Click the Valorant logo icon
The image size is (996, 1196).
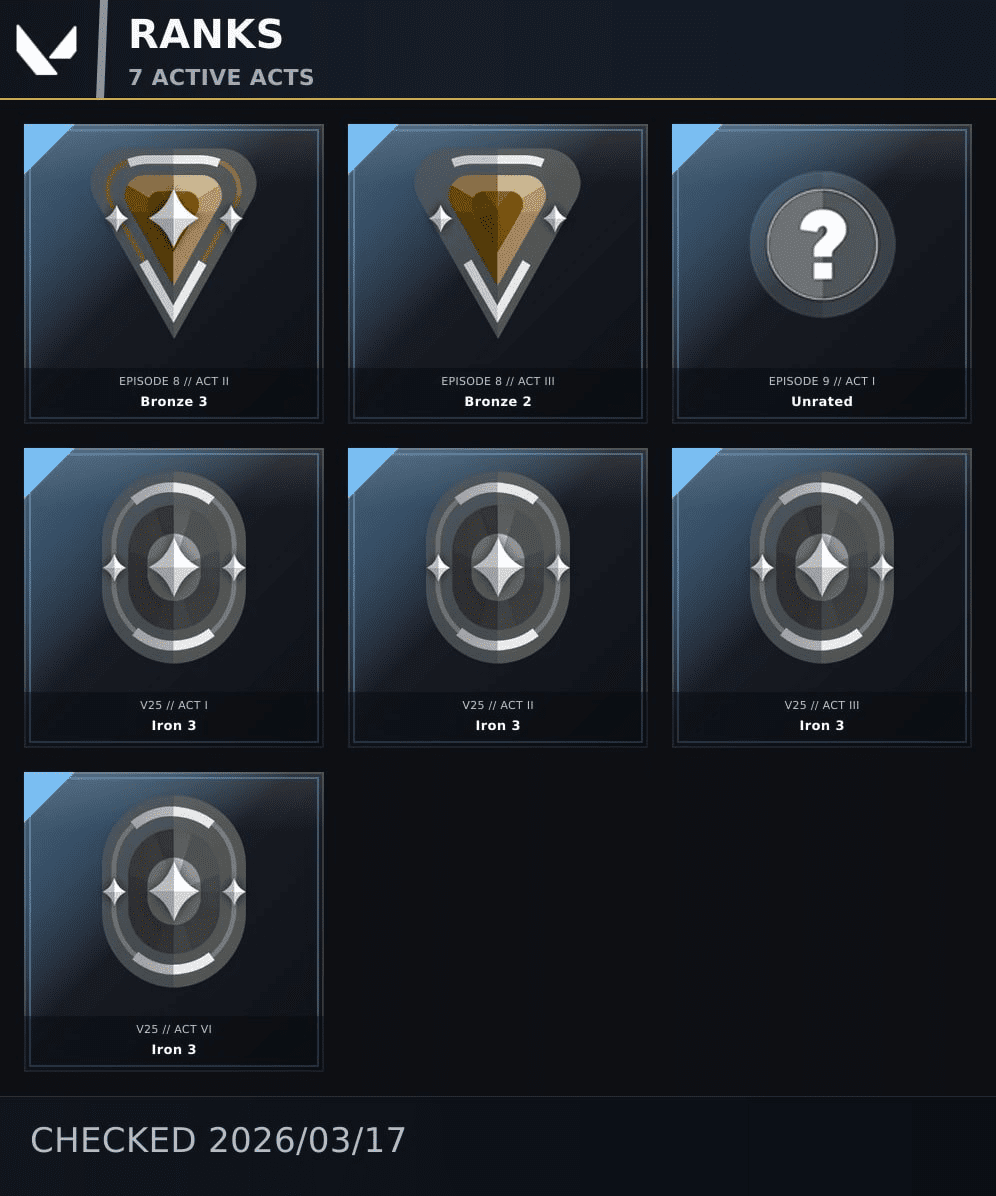47,50
